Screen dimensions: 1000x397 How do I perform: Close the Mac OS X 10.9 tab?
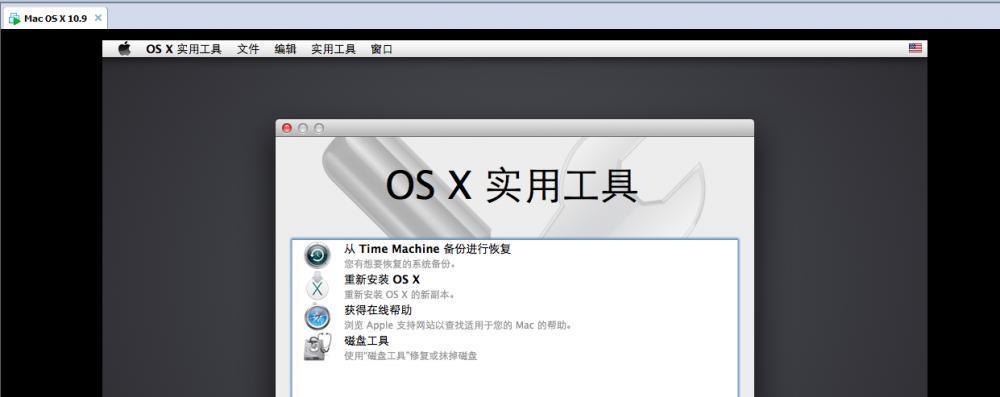98,18
